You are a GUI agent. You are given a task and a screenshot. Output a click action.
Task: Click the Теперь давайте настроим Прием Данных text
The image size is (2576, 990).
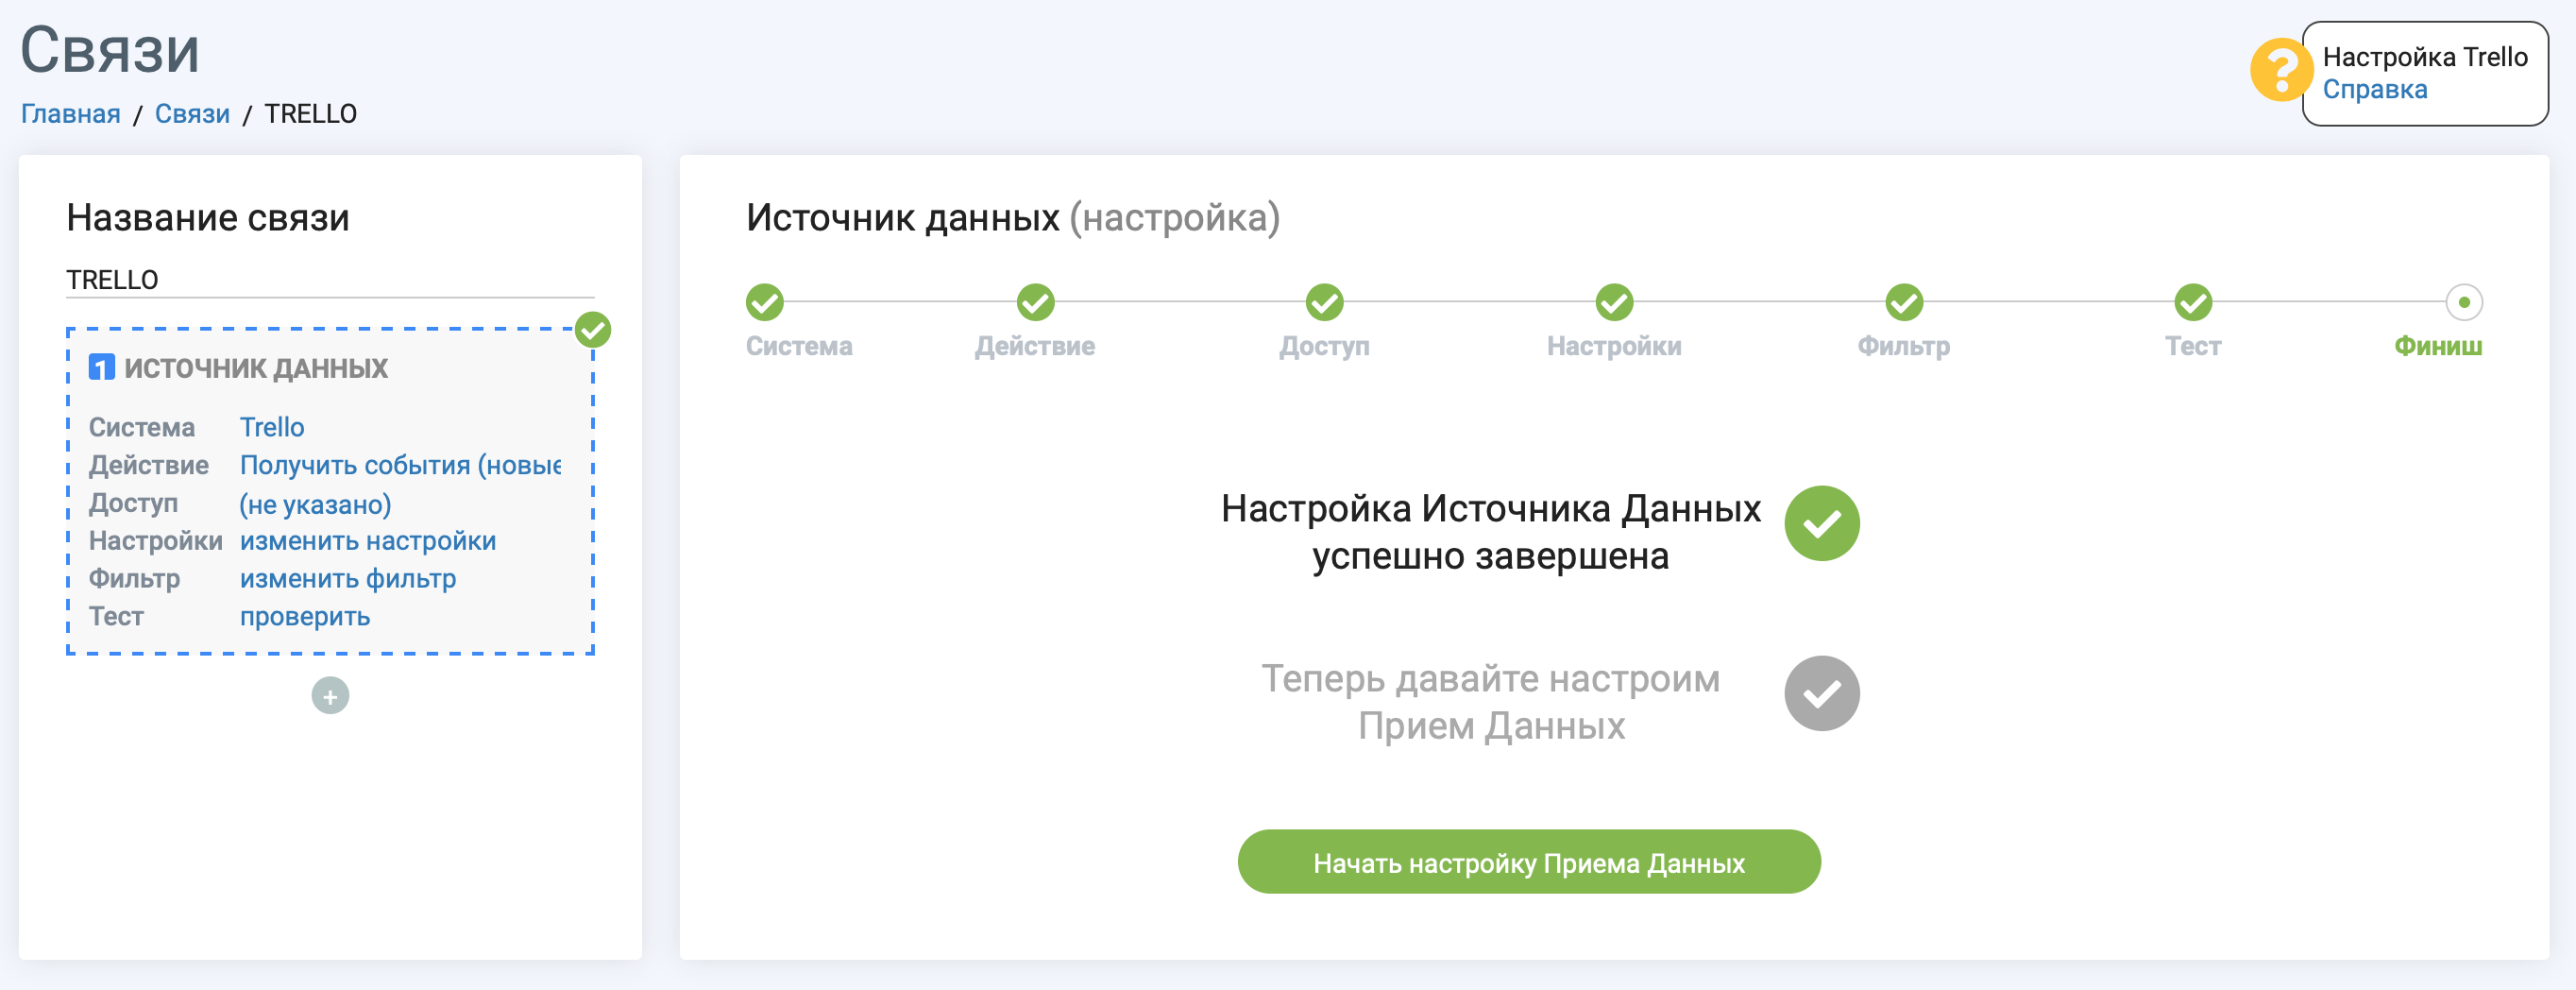click(1490, 702)
